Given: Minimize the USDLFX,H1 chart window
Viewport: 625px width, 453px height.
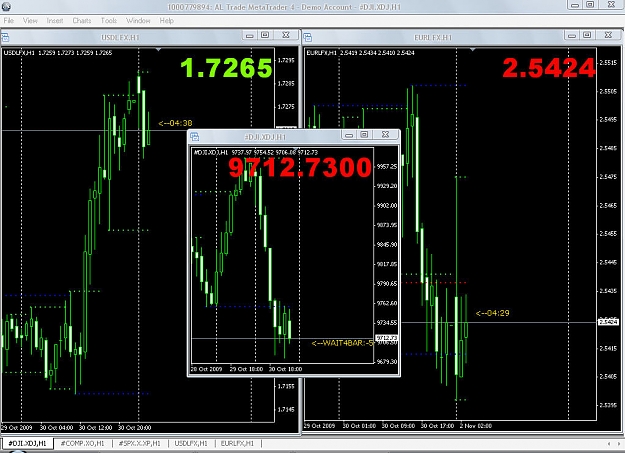Looking at the screenshot, I should coord(250,35).
